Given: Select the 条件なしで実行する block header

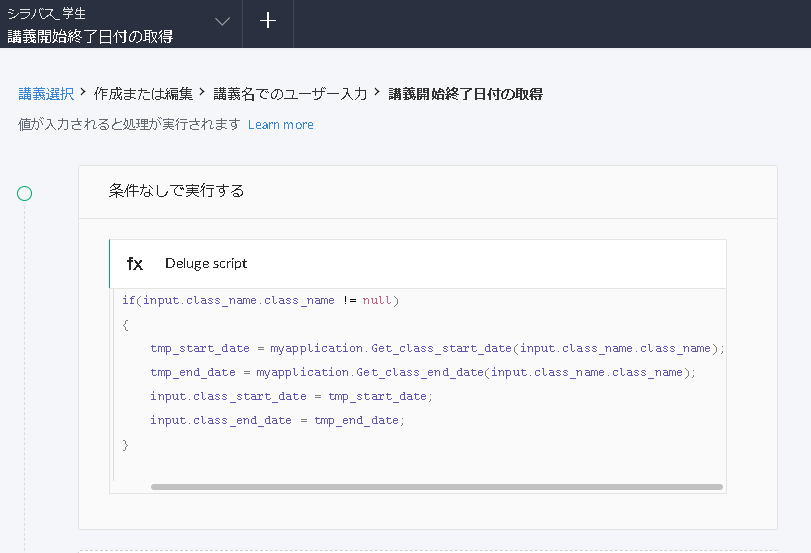Looking at the screenshot, I should pyautogui.click(x=428, y=192).
